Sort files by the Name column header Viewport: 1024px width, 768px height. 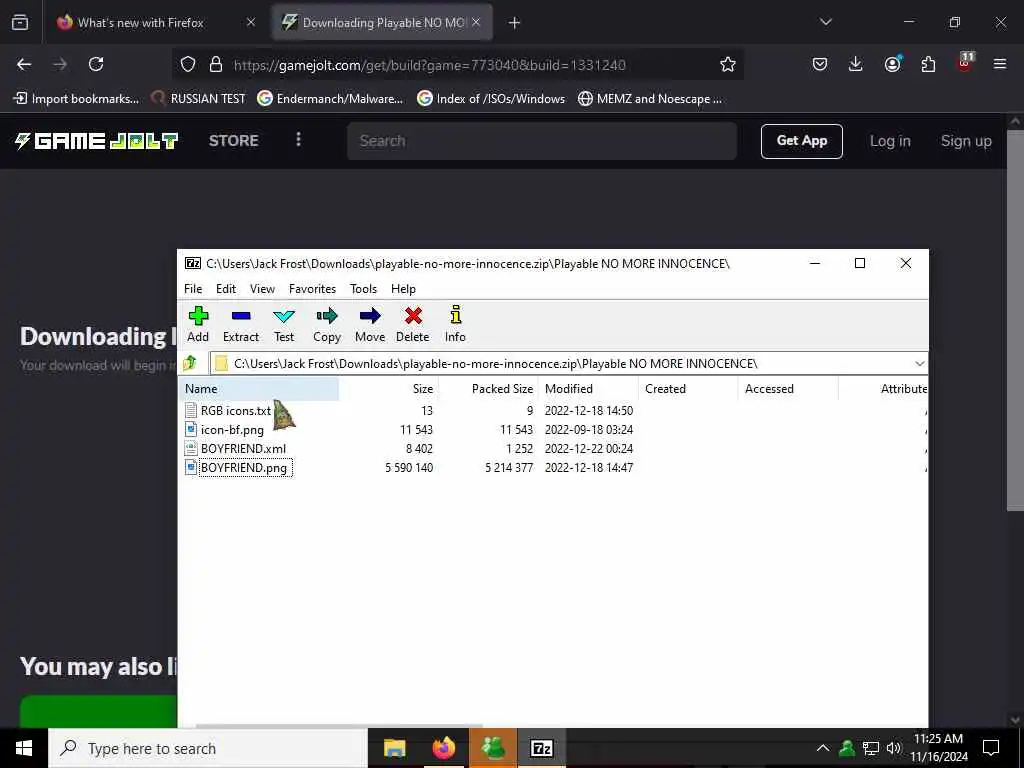(x=259, y=389)
